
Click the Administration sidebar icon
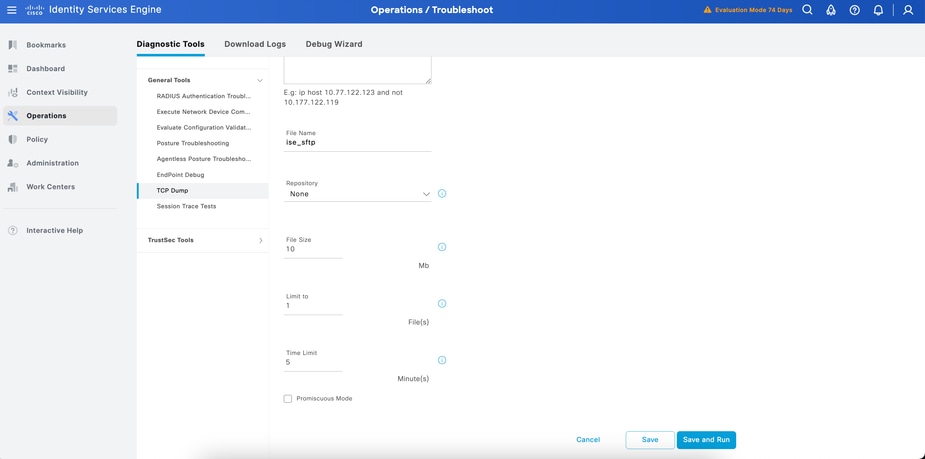[x=12, y=163]
